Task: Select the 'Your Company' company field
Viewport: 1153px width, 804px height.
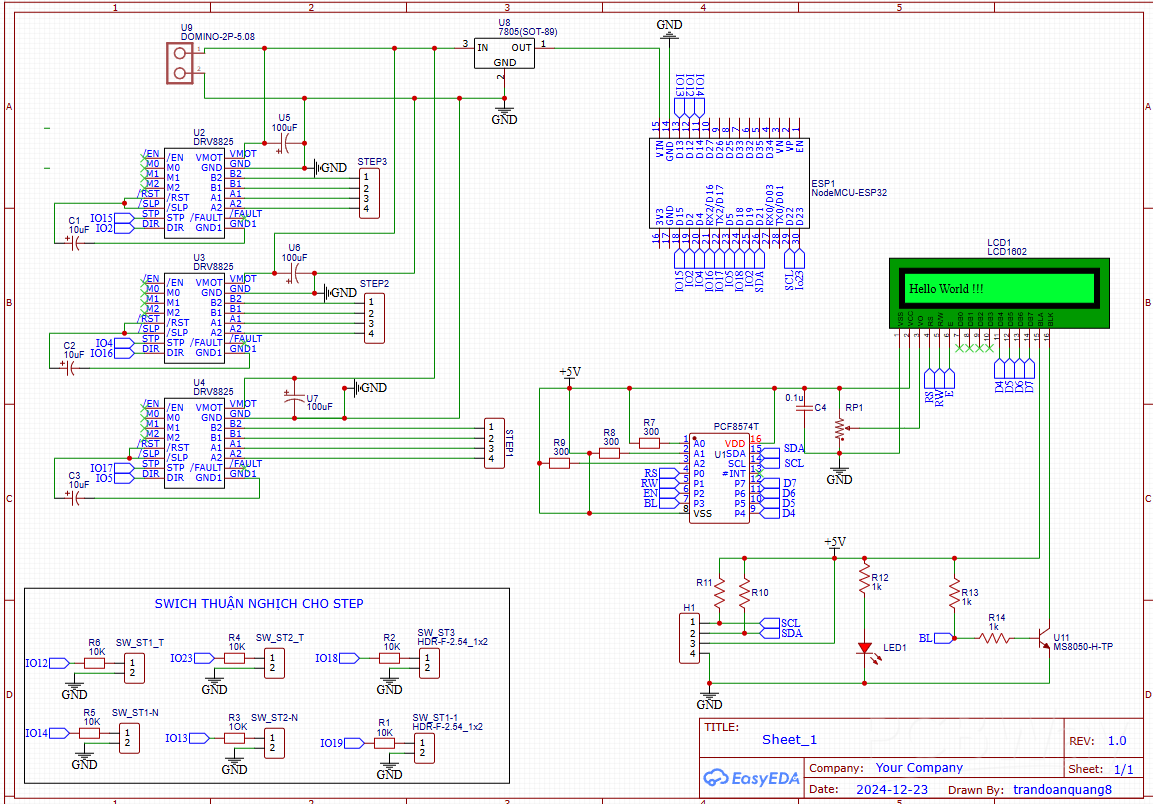Action: (918, 768)
